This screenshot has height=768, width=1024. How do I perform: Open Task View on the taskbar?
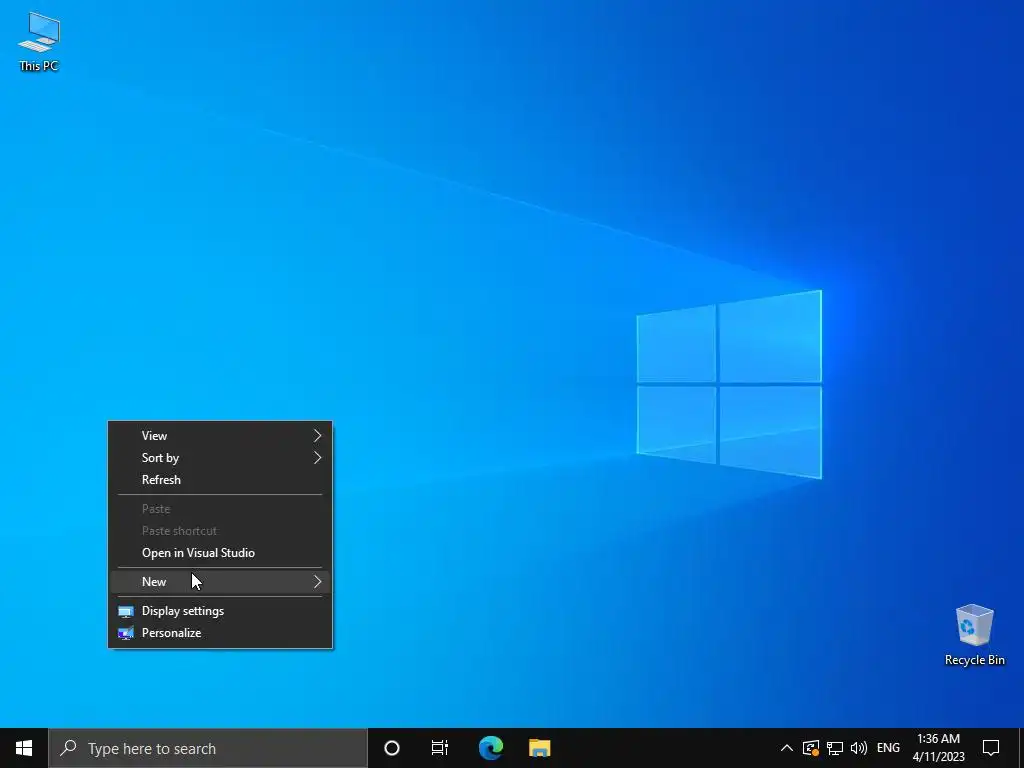tap(440, 748)
